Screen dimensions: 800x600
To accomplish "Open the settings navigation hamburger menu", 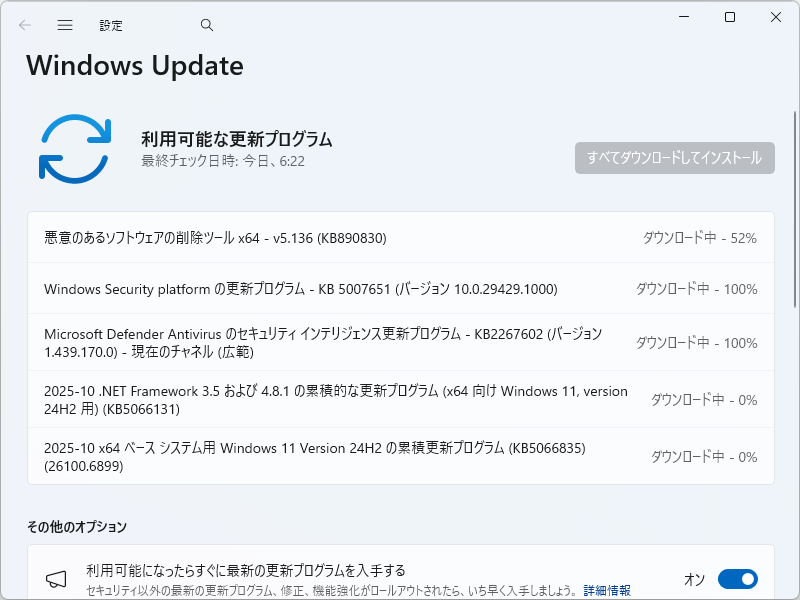I will tap(64, 25).
